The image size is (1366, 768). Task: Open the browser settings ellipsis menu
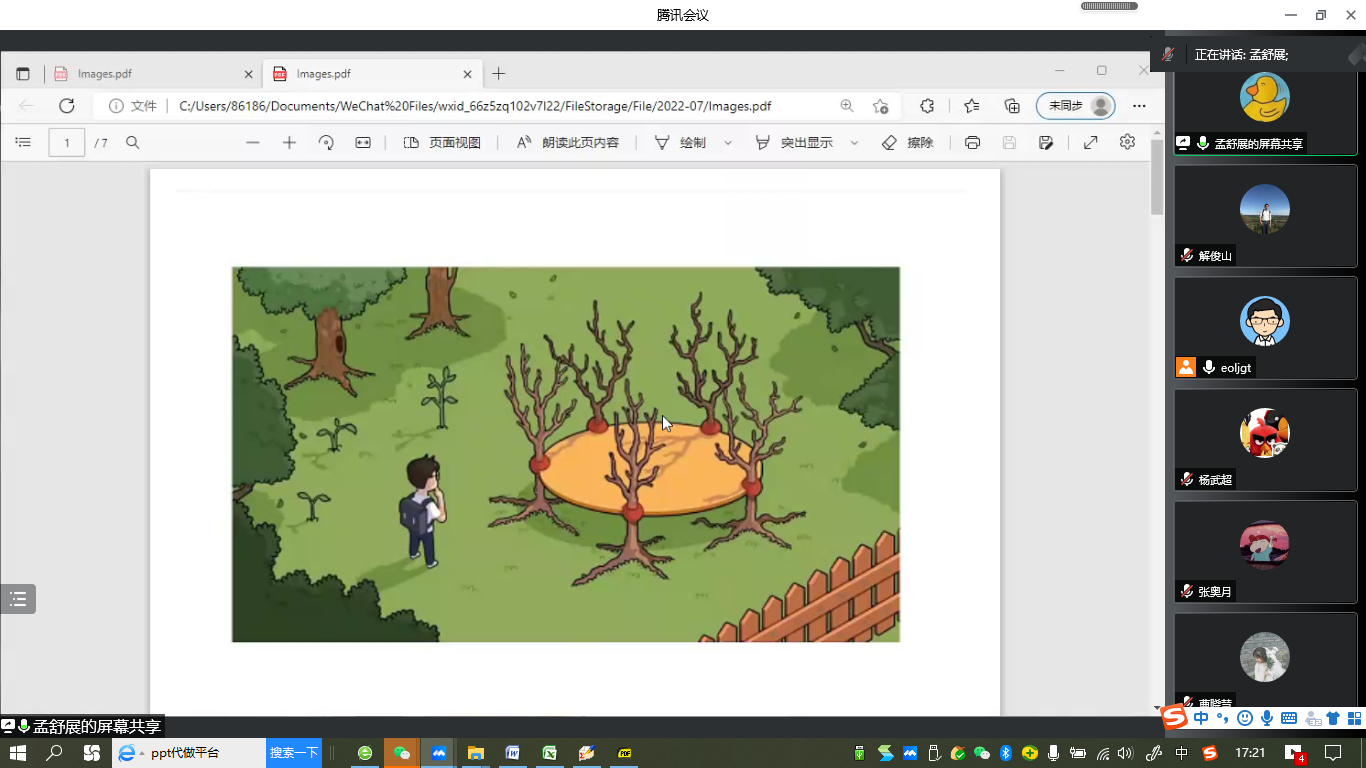point(1139,106)
